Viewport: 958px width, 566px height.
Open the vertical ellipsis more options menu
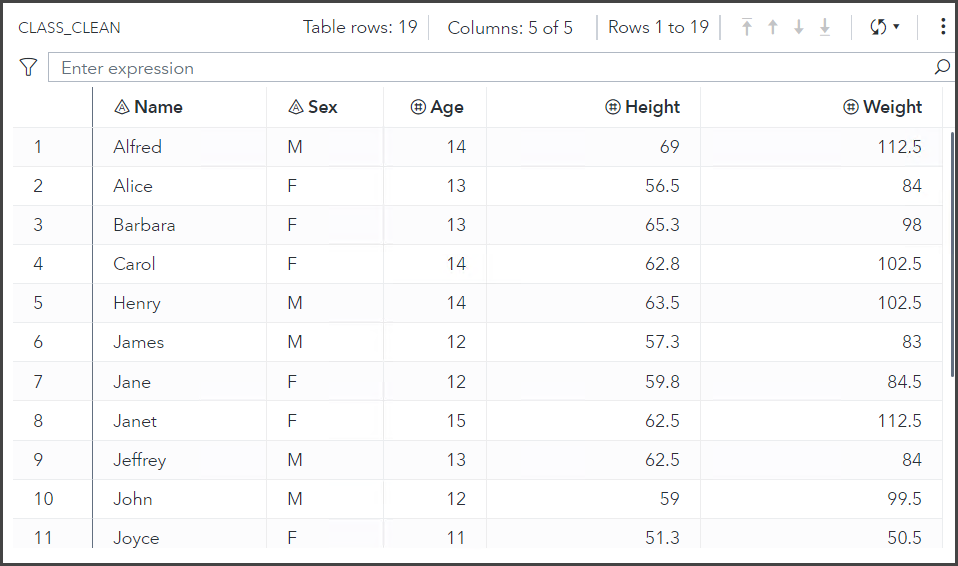click(x=943, y=27)
